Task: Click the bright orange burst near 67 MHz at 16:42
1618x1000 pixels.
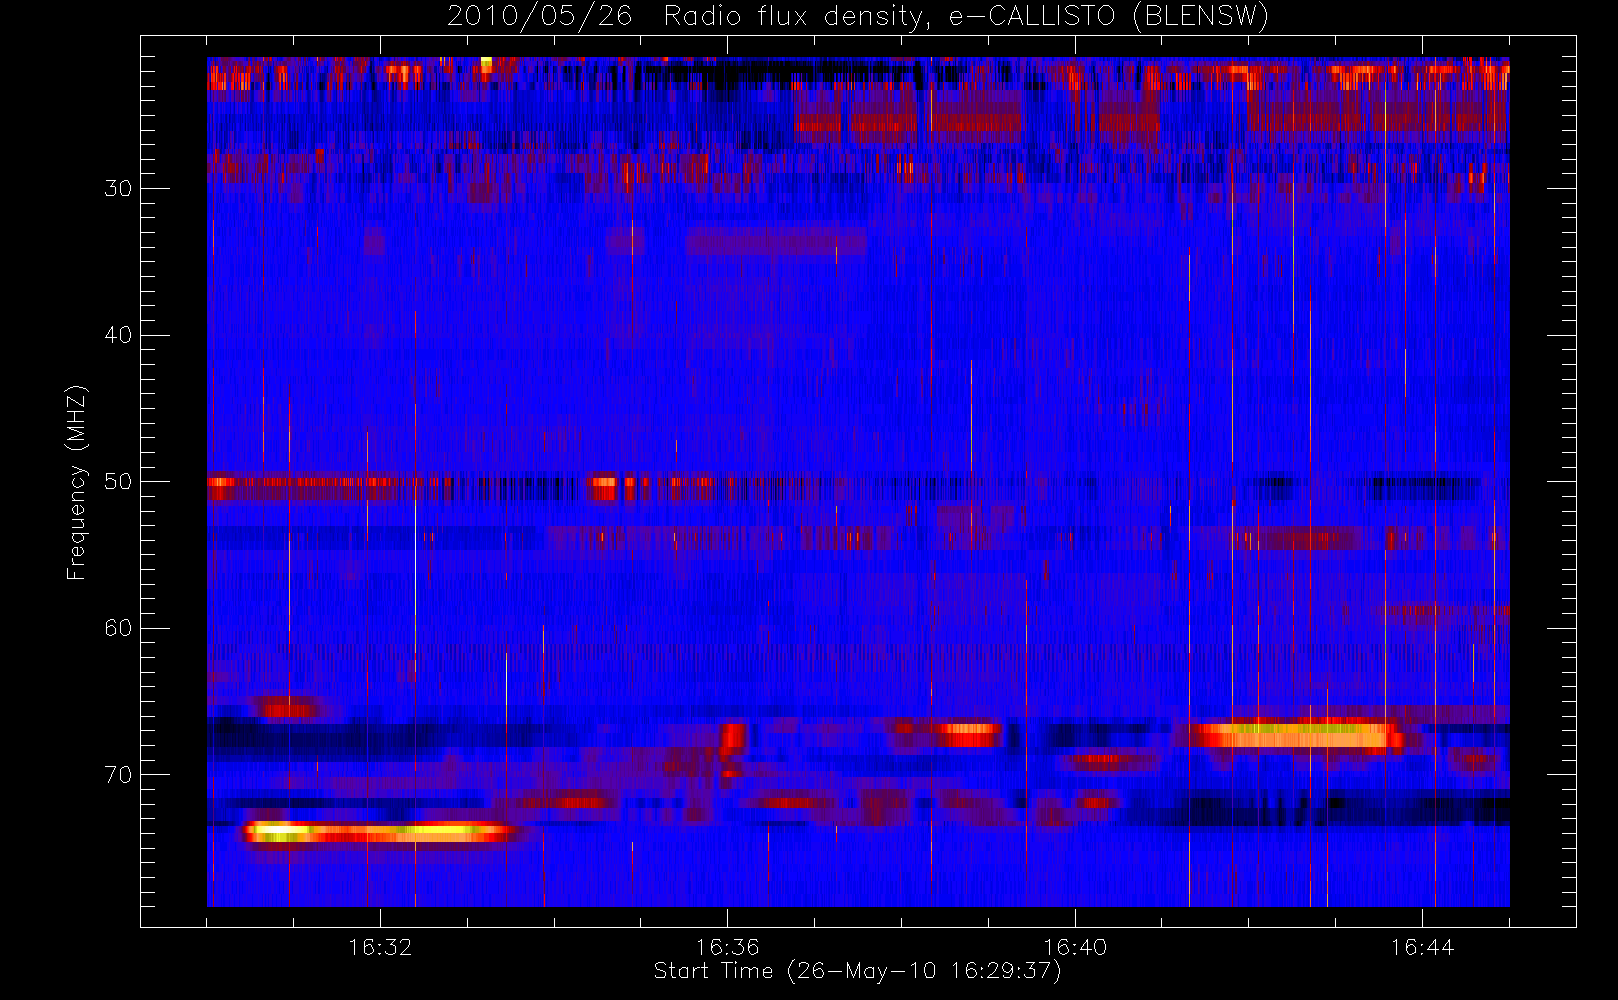Action: click(x=1296, y=735)
